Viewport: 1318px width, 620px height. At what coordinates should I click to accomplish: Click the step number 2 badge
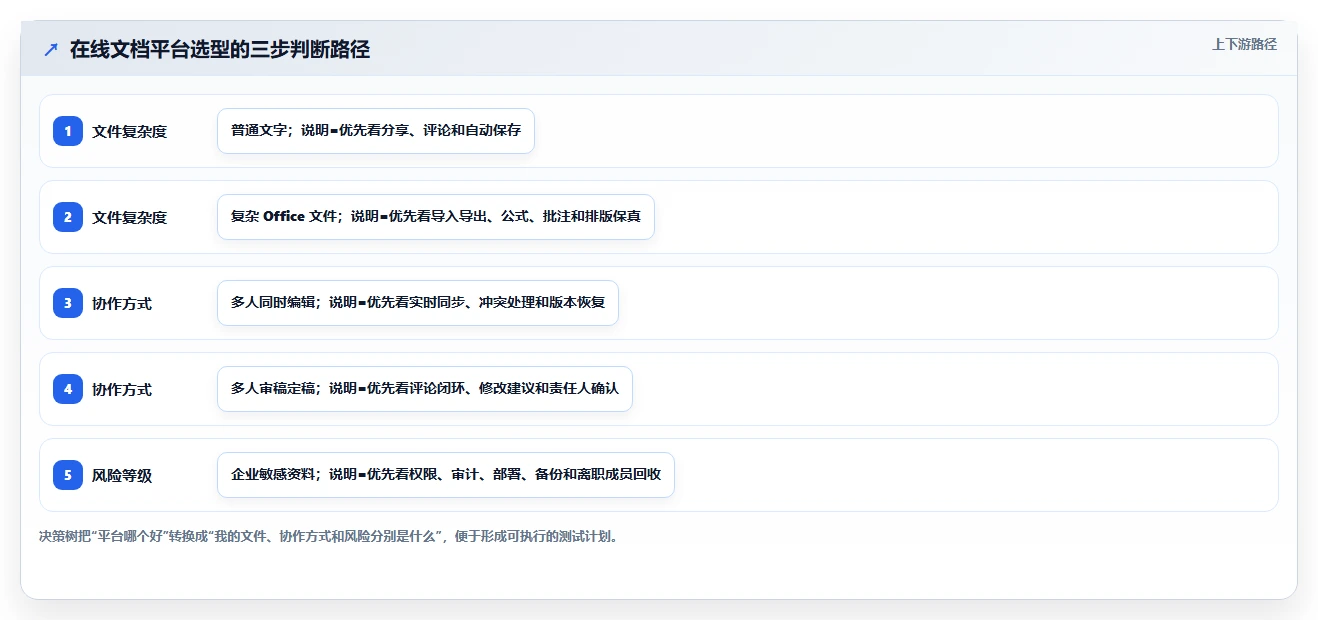[68, 217]
